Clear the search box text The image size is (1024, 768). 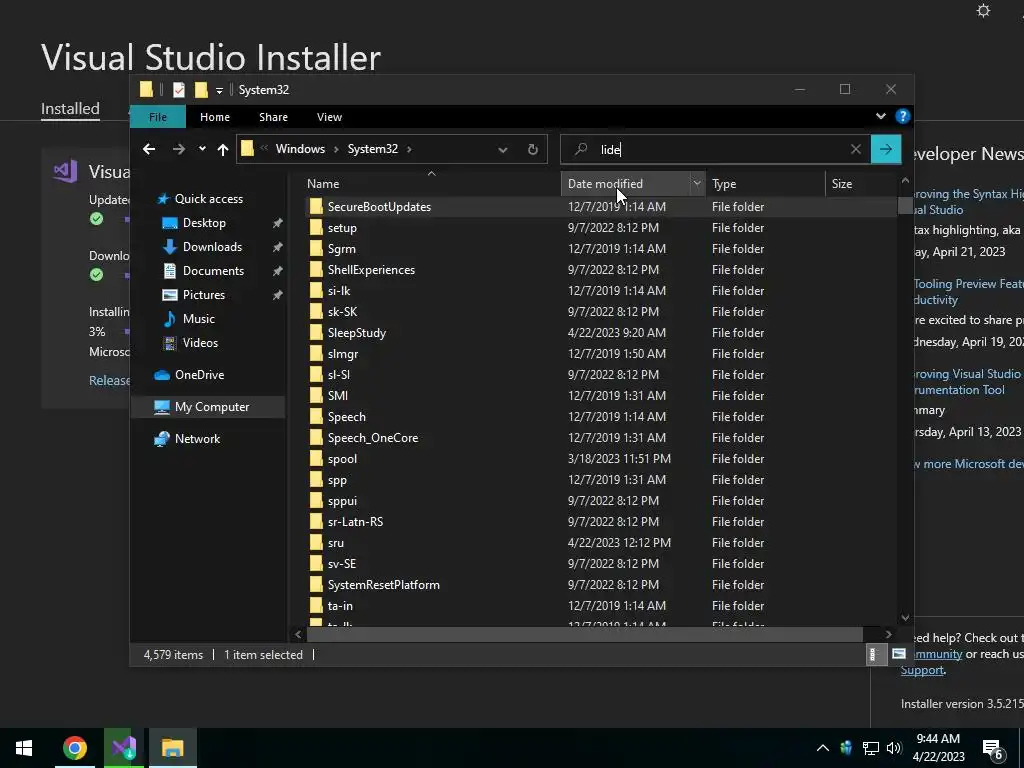[x=856, y=149]
